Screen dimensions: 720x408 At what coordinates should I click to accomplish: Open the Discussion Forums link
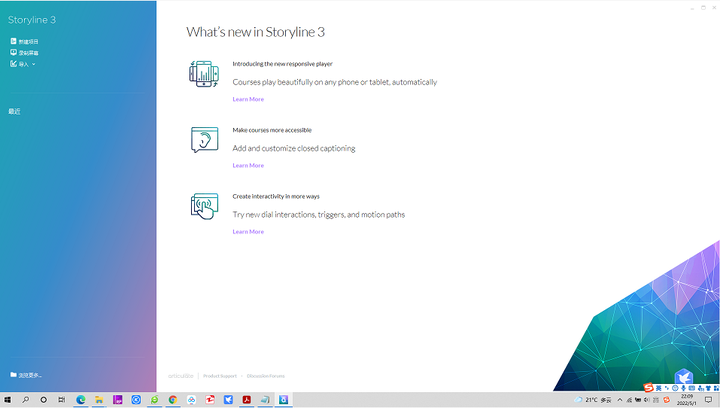point(265,376)
